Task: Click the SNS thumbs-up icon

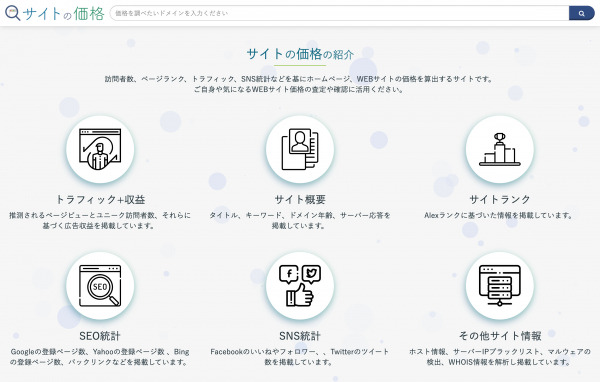Action: 300,286
